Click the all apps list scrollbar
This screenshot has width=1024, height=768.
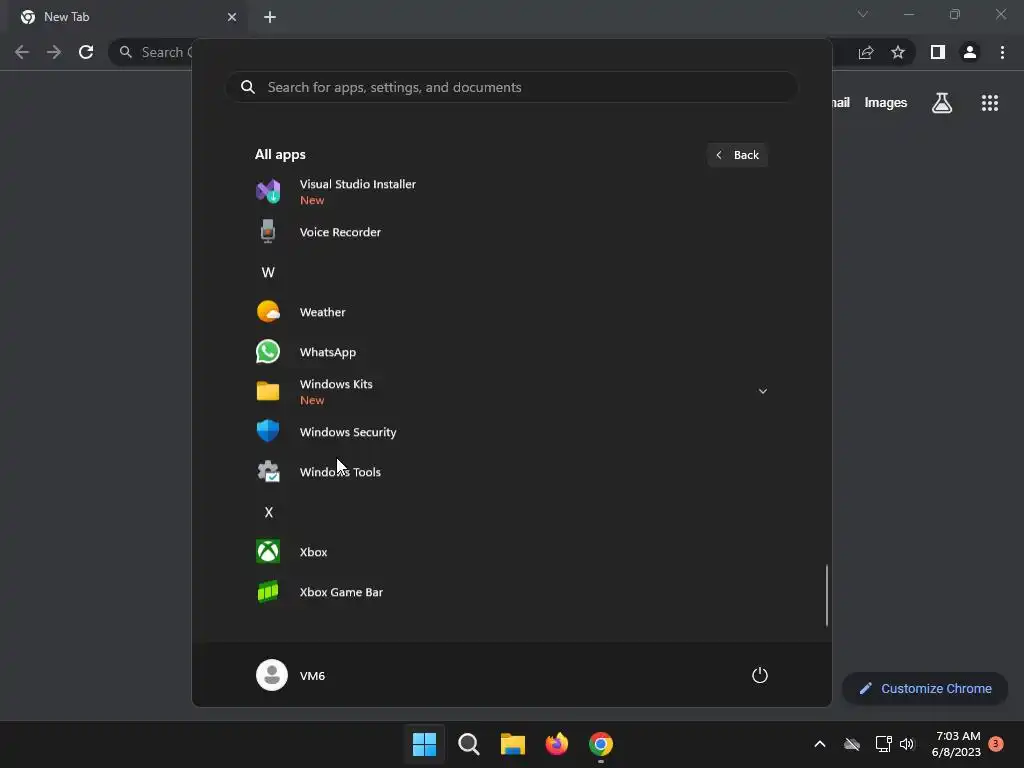827,595
